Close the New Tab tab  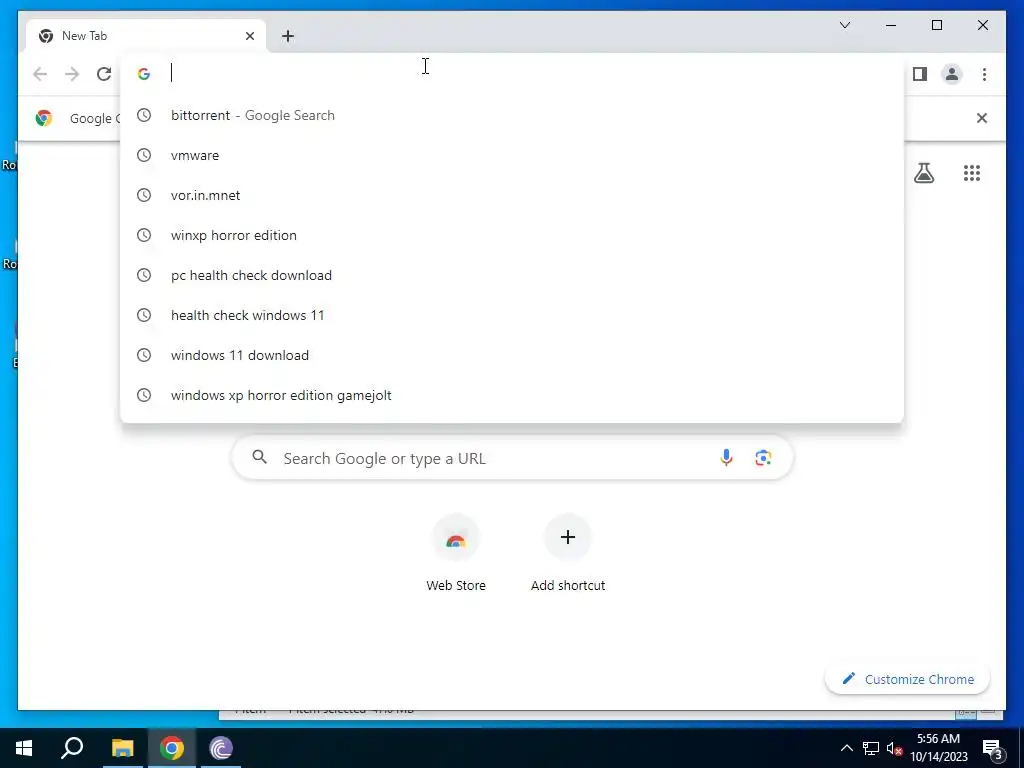click(249, 36)
